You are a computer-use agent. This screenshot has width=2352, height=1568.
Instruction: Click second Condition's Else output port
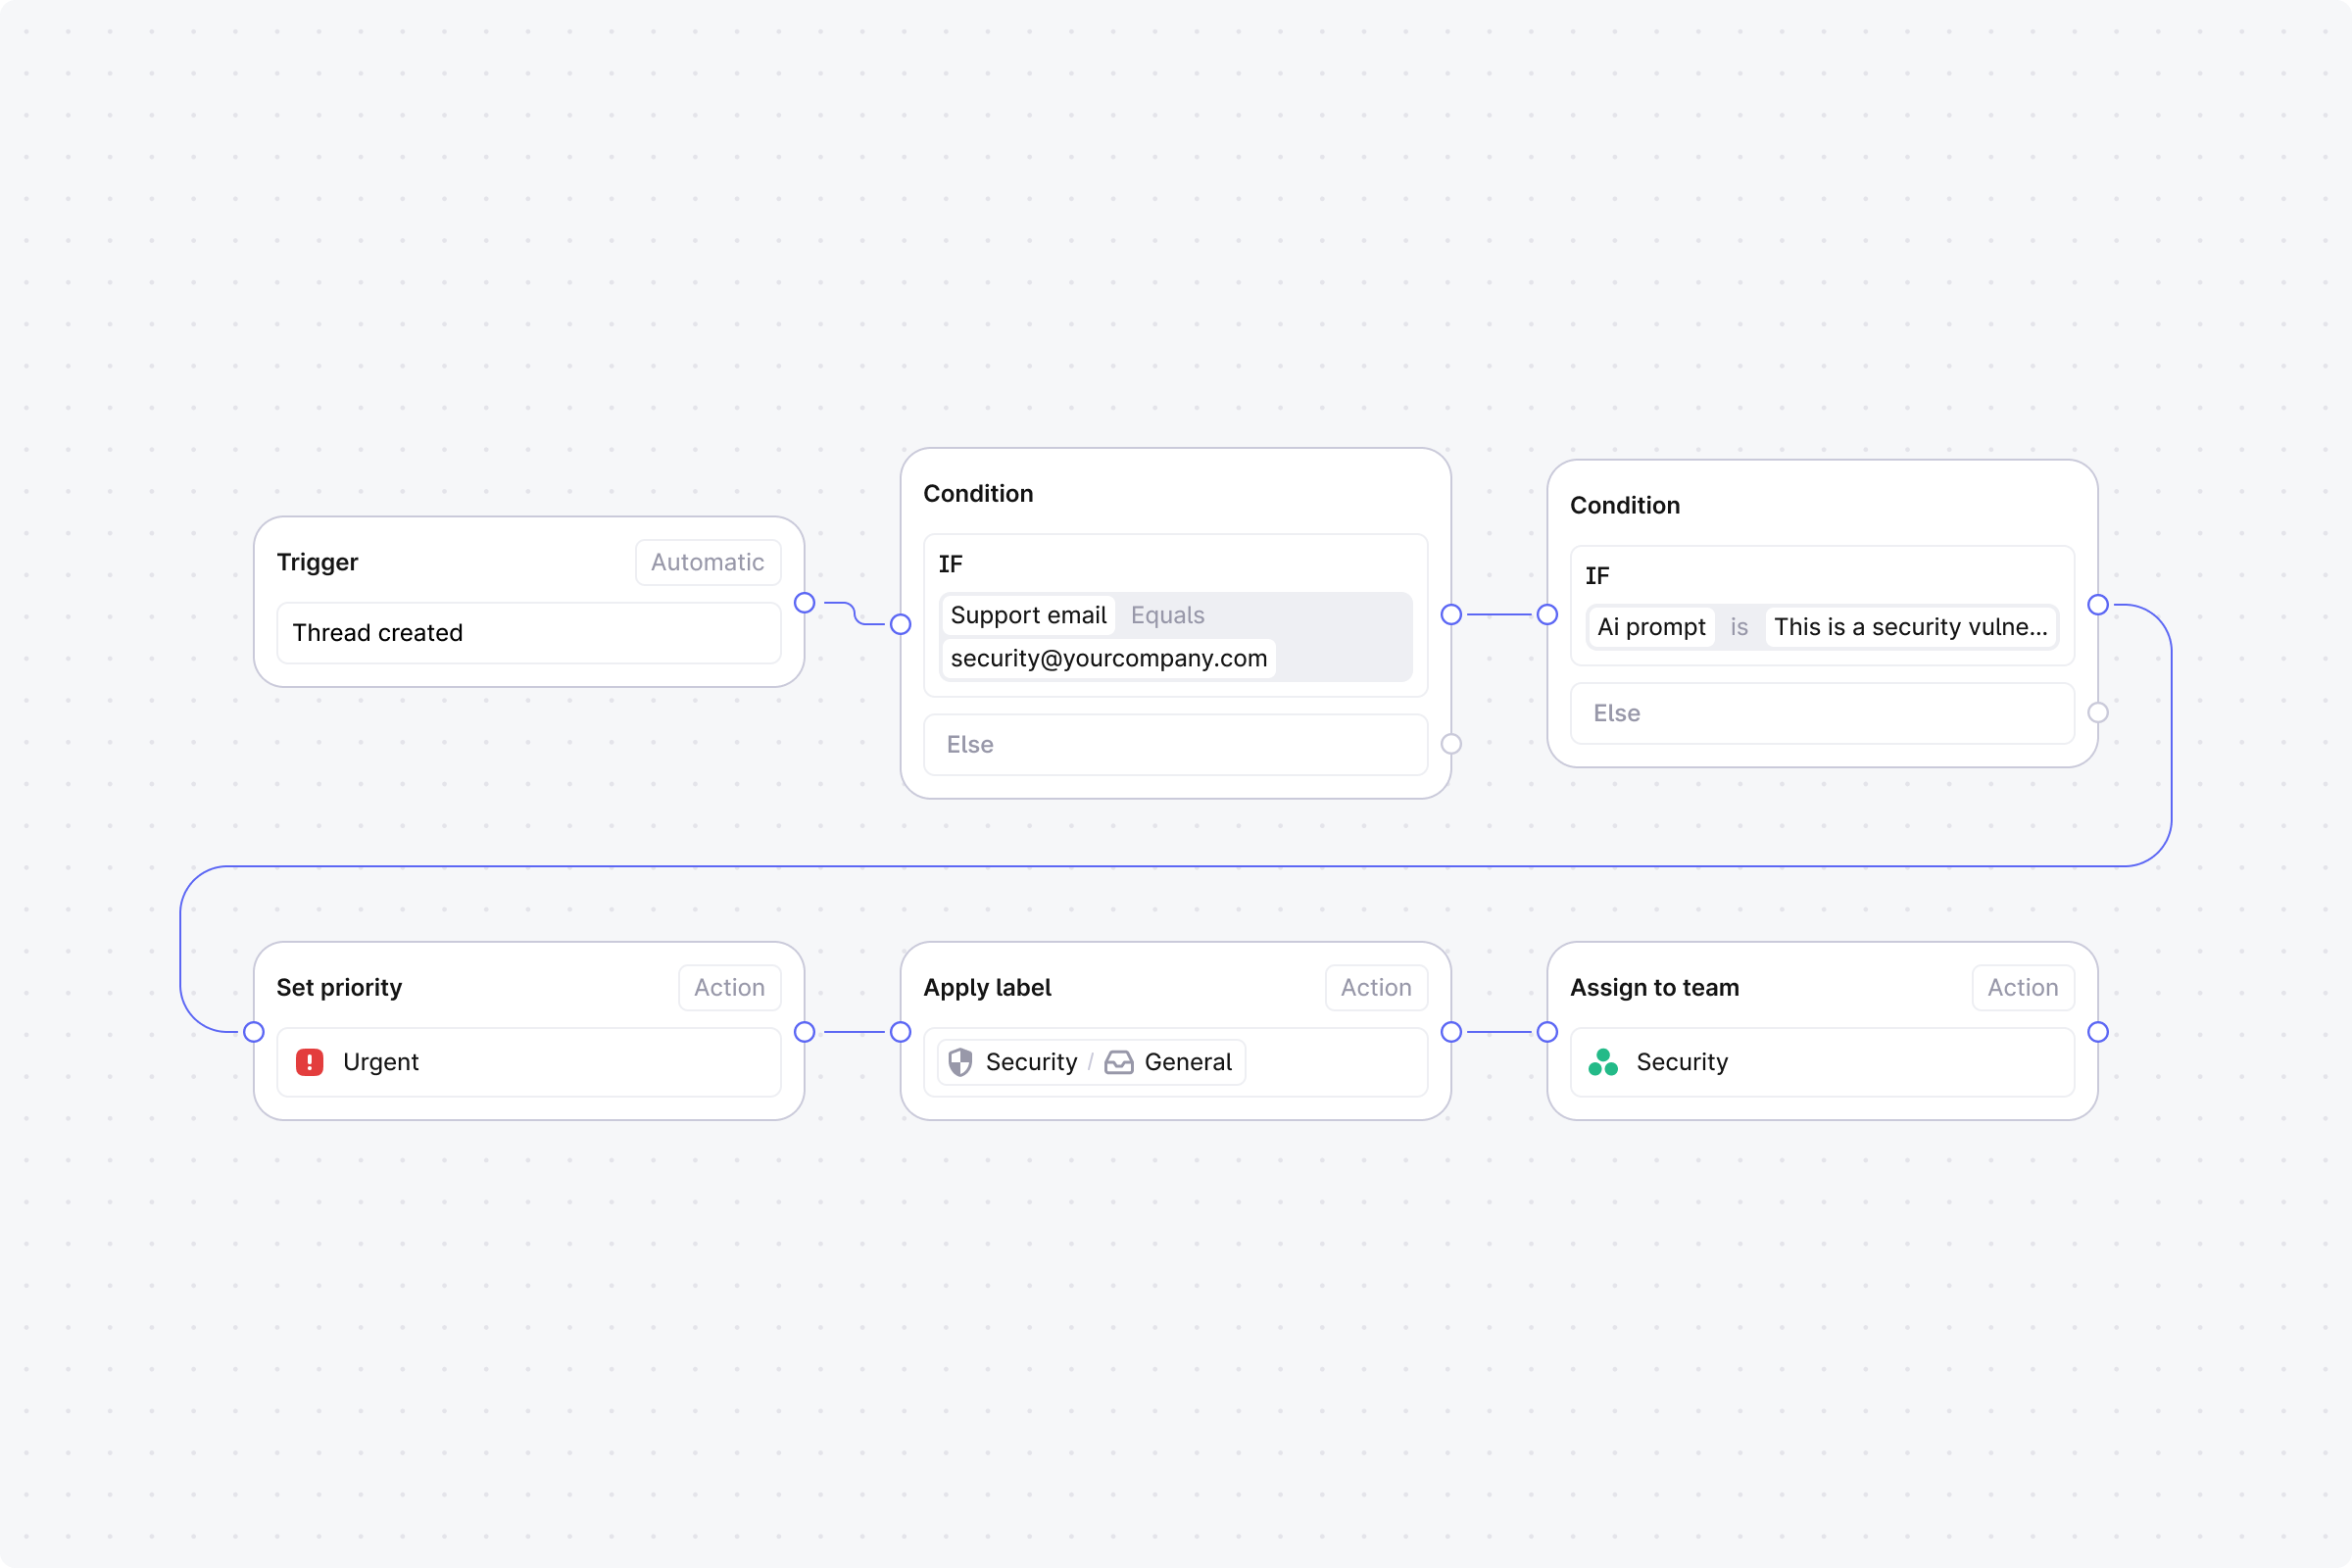(2098, 713)
